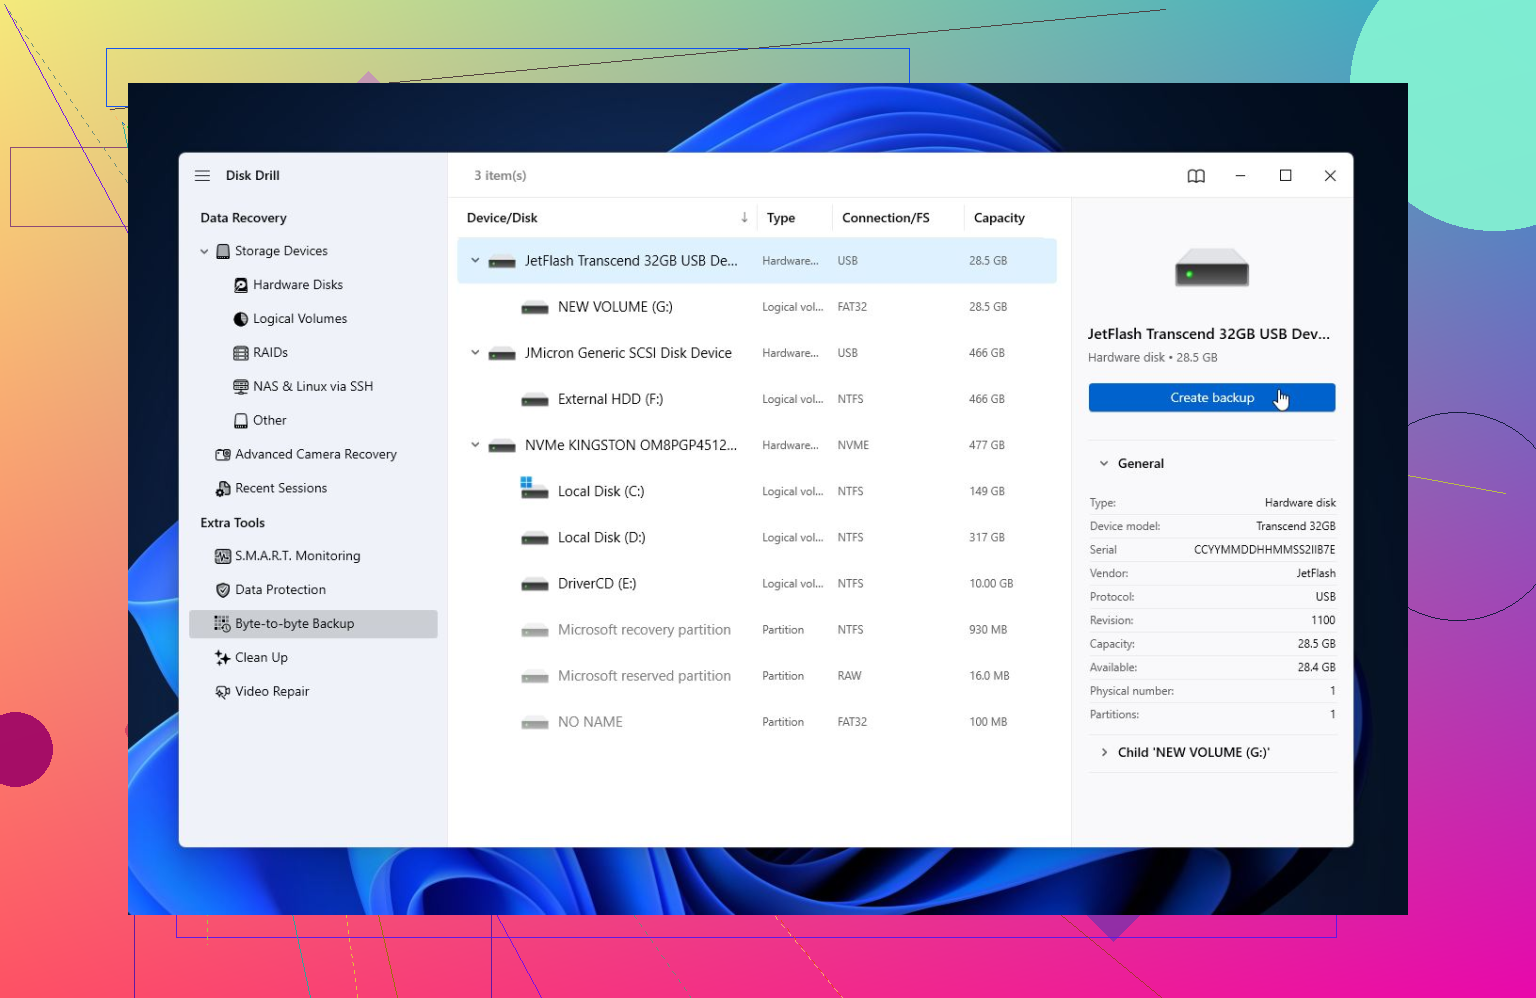
Task: Click the RAIDs icon in sidebar
Action: 241,353
